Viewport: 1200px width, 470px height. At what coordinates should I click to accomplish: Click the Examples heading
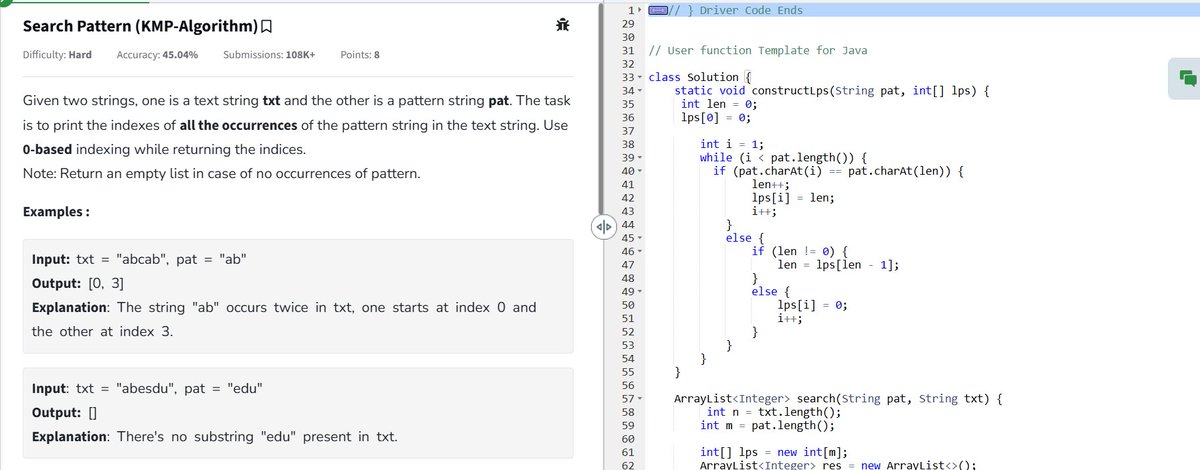click(56, 212)
